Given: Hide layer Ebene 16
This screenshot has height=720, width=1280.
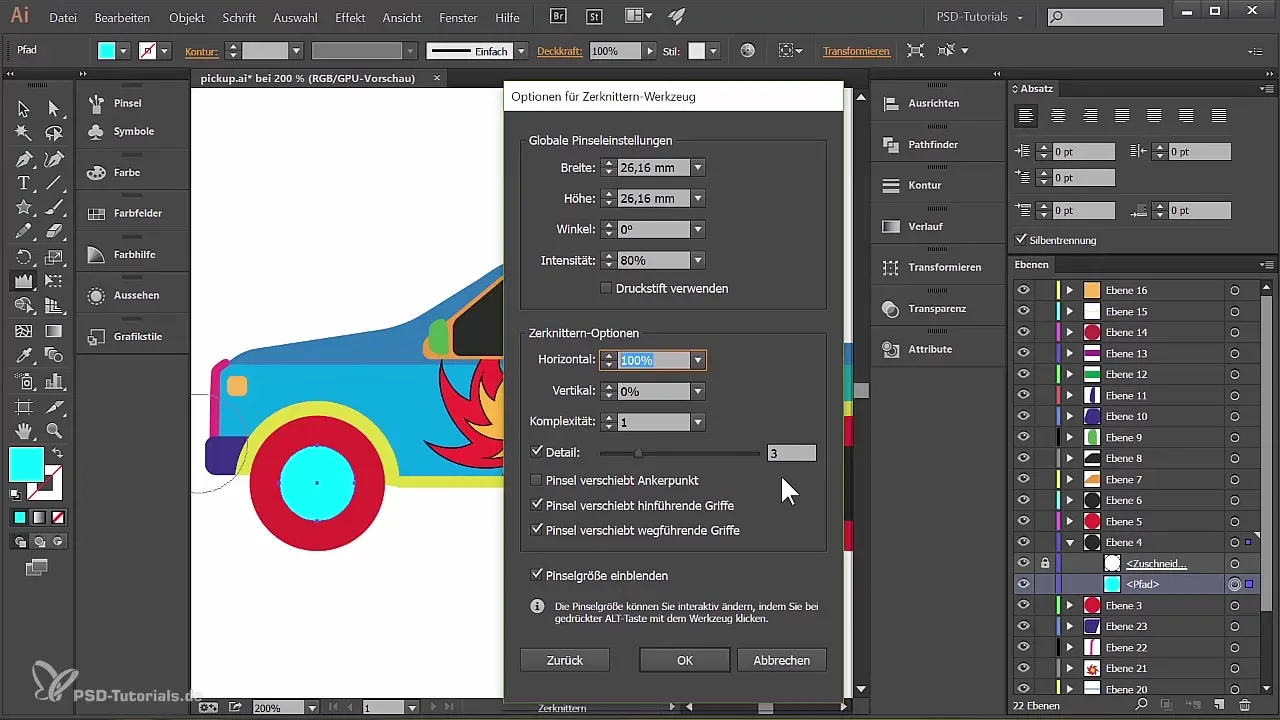Looking at the screenshot, I should pos(1023,290).
